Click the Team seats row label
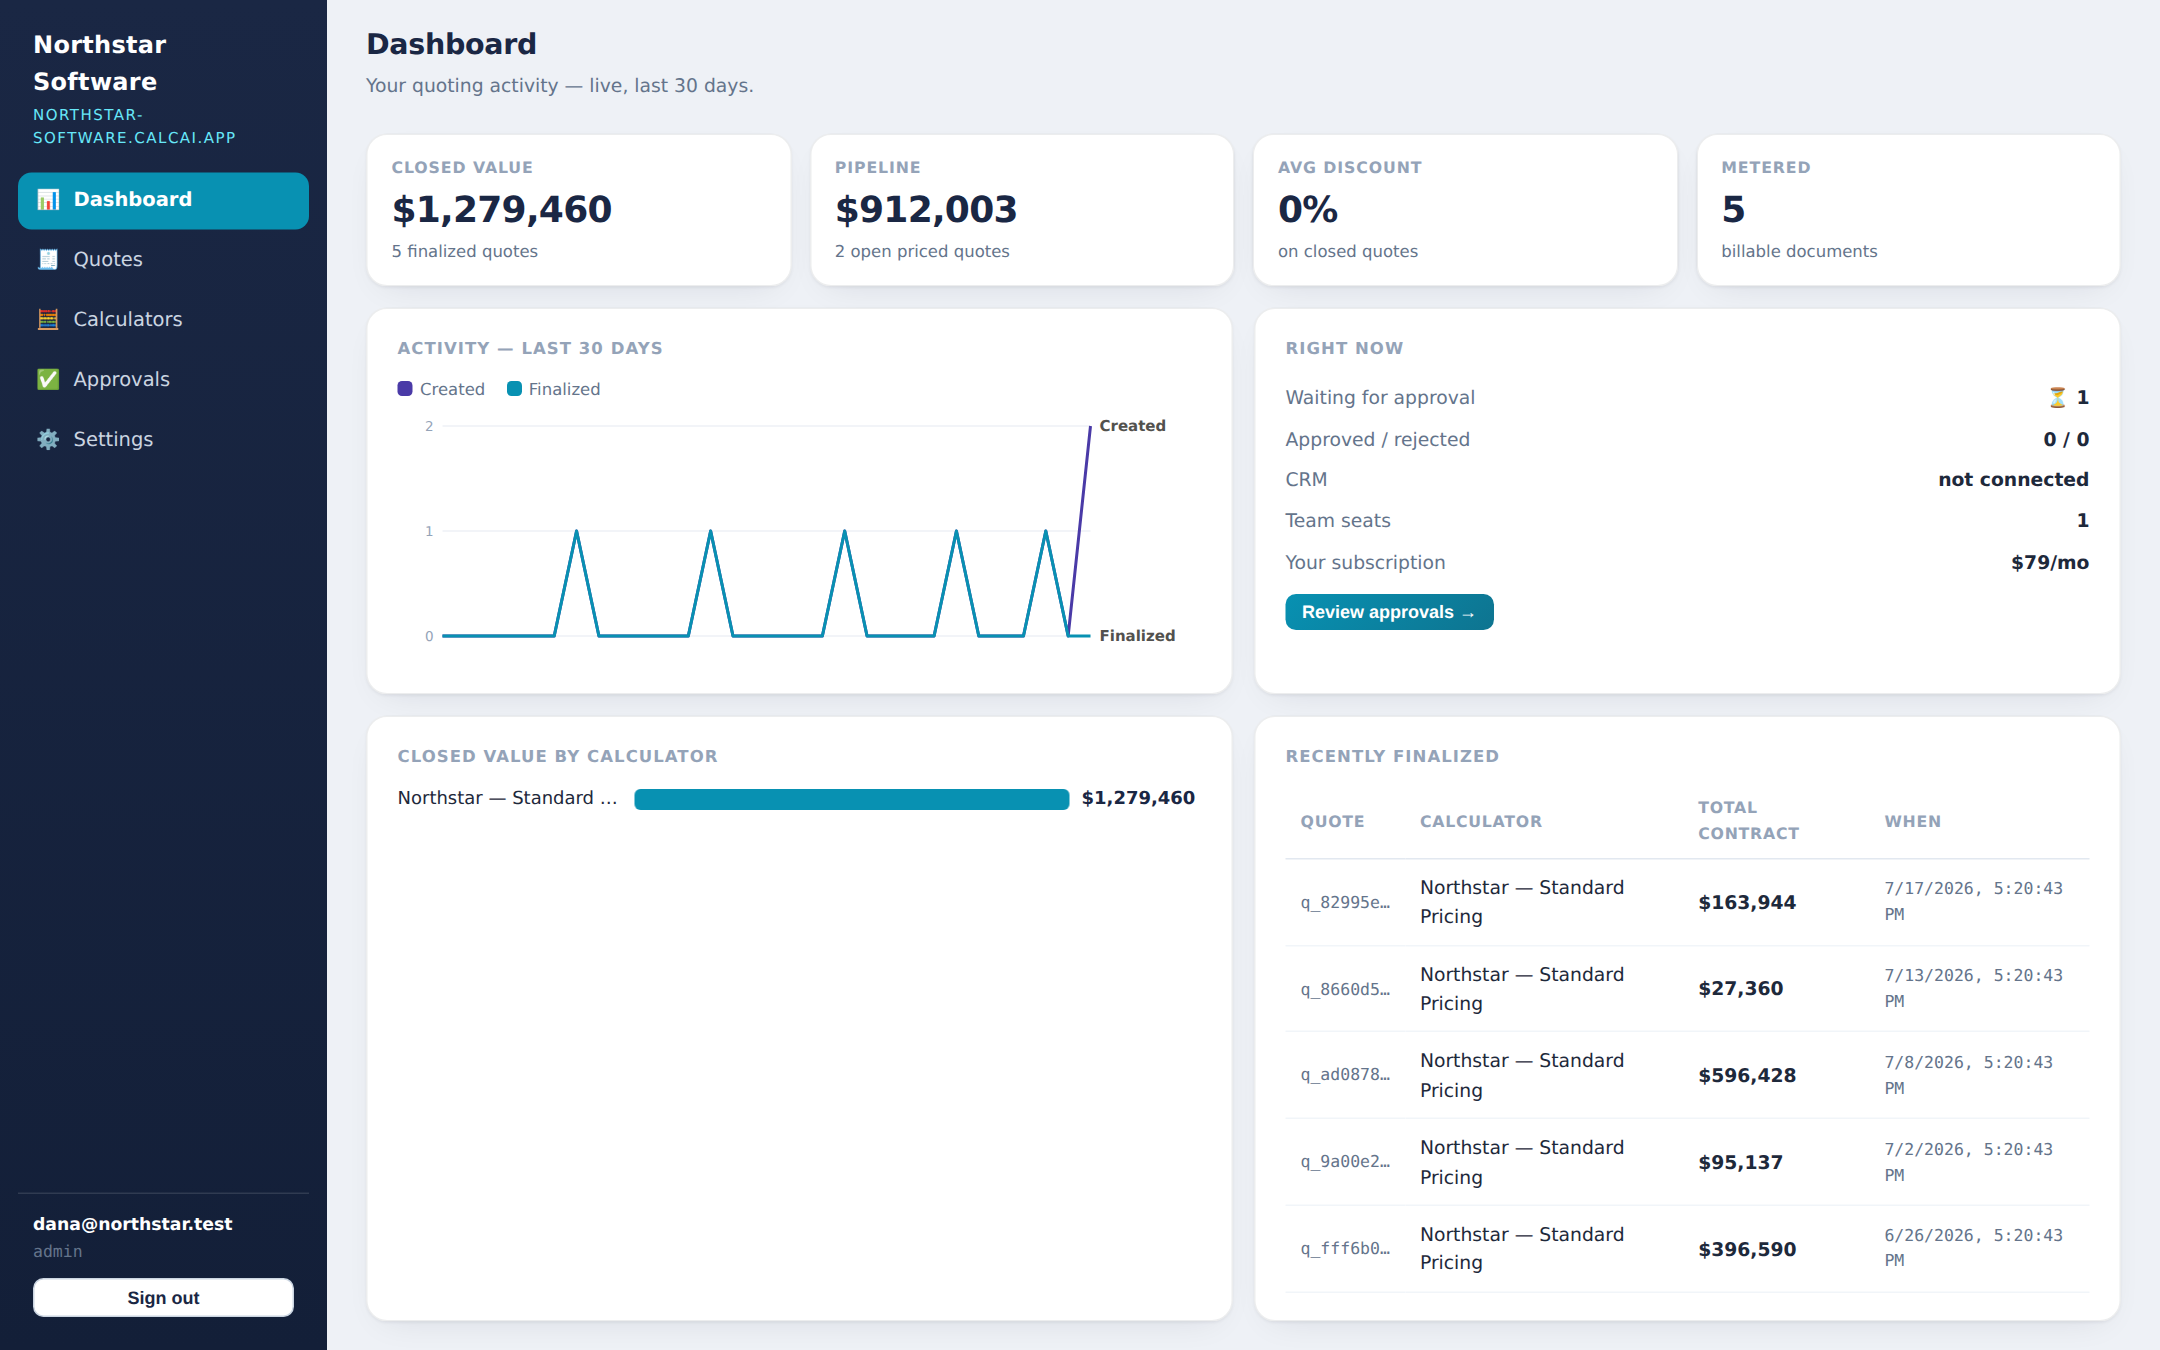This screenshot has width=2160, height=1350. pos(1338,521)
